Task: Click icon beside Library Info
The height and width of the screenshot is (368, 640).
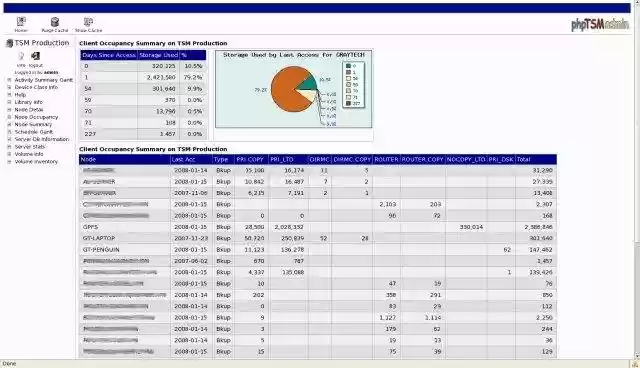Action: pyautogui.click(x=9, y=102)
